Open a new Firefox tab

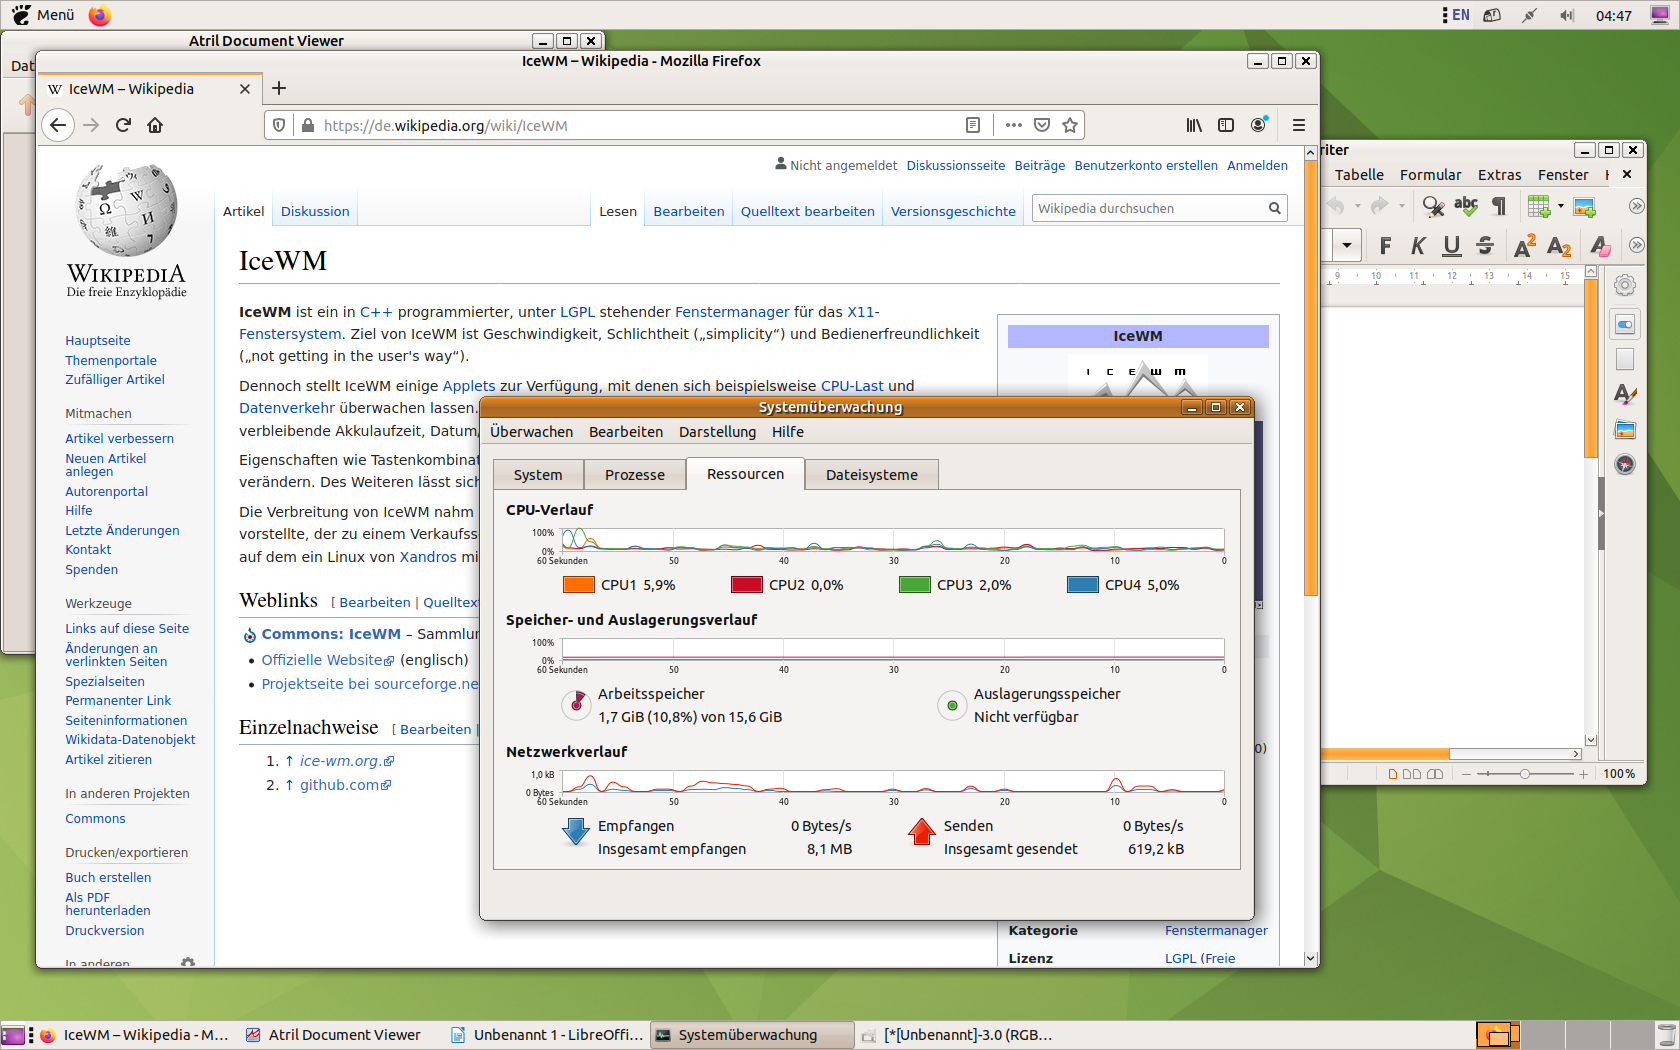[x=279, y=88]
